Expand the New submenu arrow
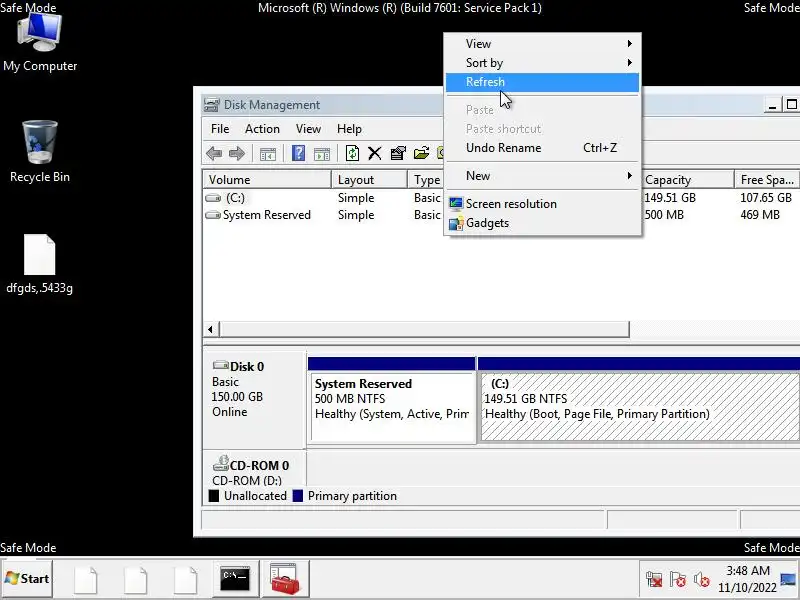Viewport: 800px width, 600px height. coord(630,176)
